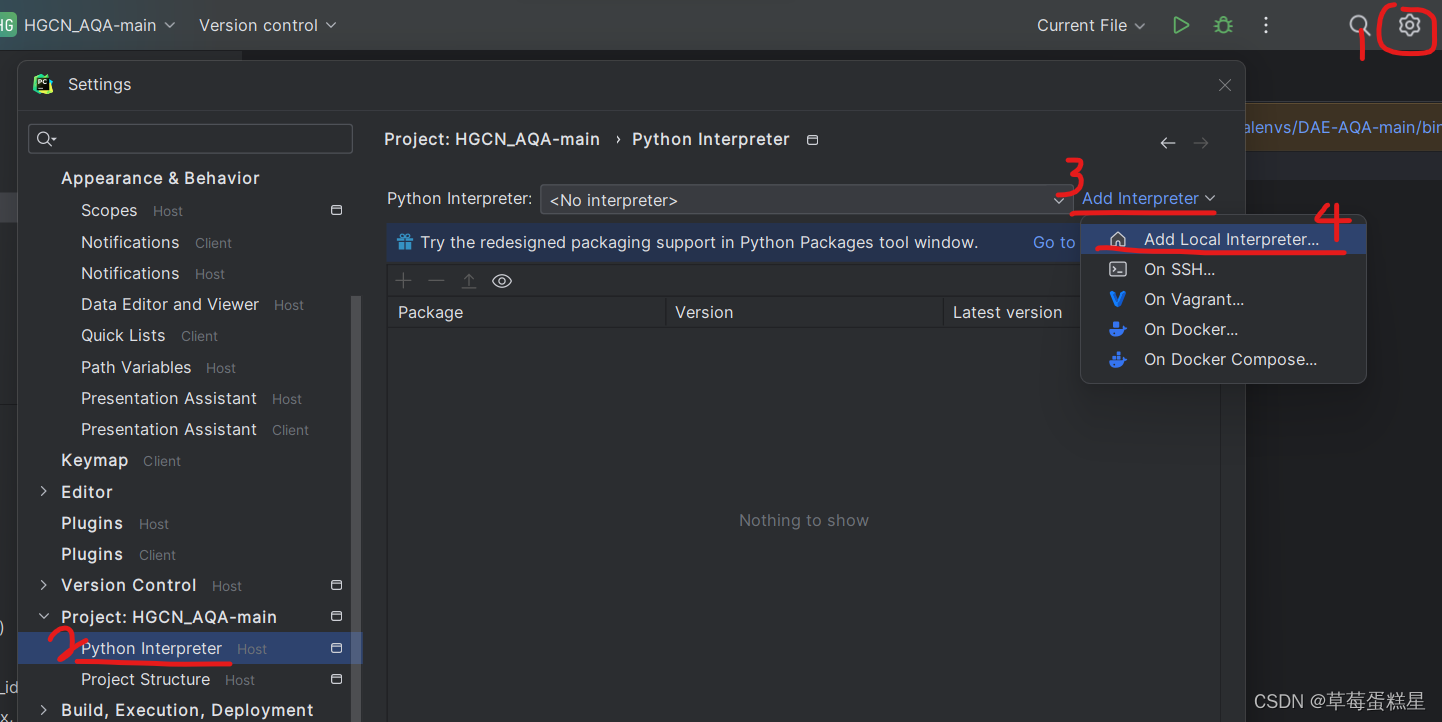Click the Search Everywhere magnifier icon
This screenshot has height=722, width=1442.
click(x=1359, y=25)
